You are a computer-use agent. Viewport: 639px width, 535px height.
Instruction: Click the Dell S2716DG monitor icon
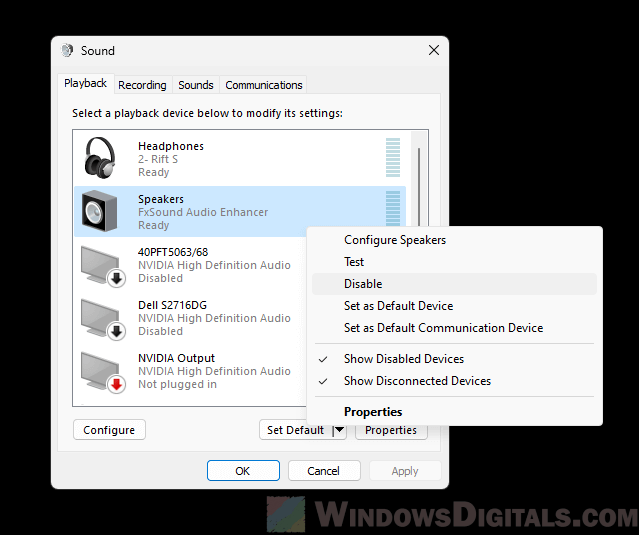102,319
